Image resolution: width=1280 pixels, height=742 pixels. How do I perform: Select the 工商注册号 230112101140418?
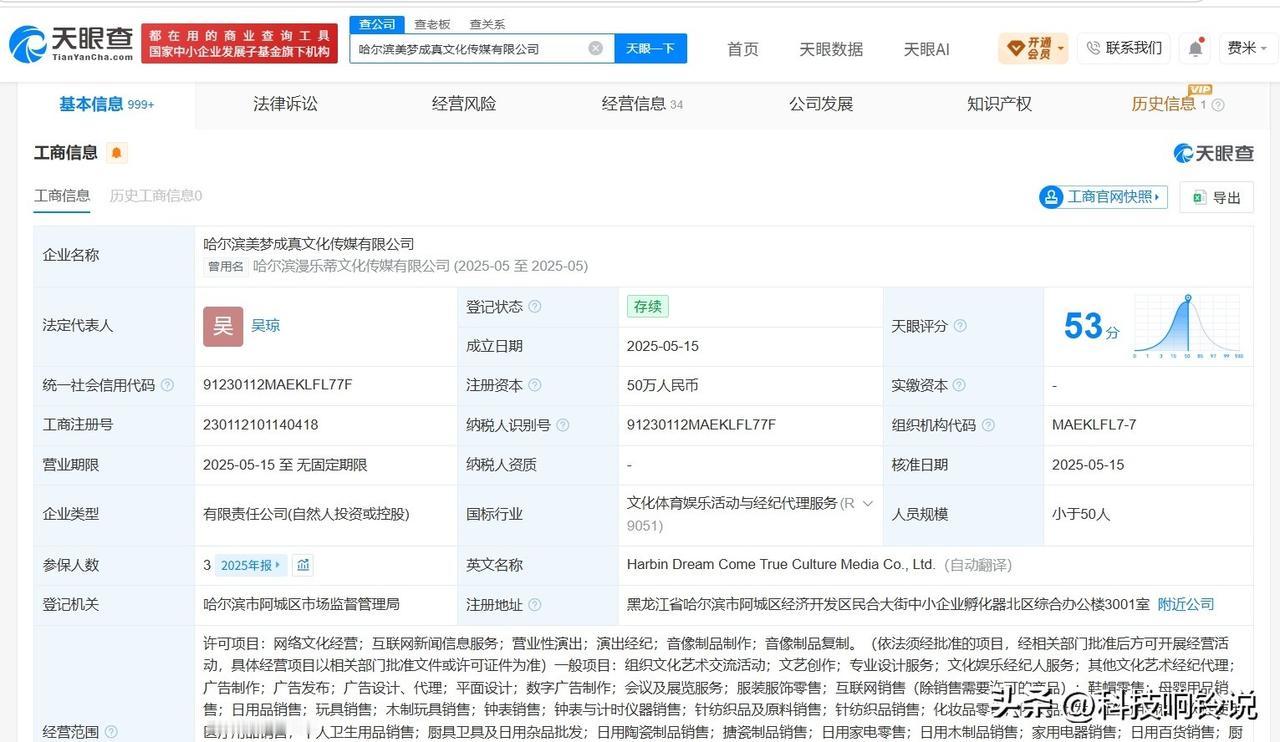(261, 425)
